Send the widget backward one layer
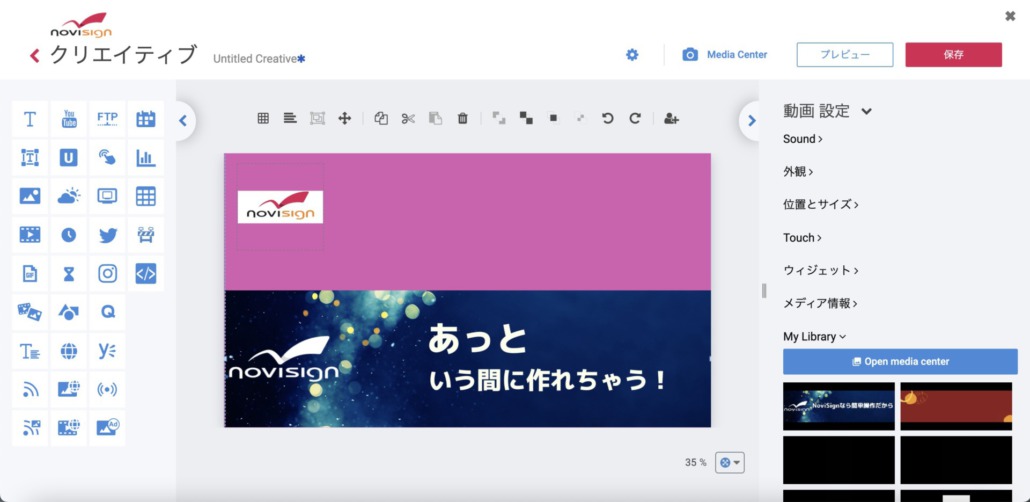 (553, 118)
